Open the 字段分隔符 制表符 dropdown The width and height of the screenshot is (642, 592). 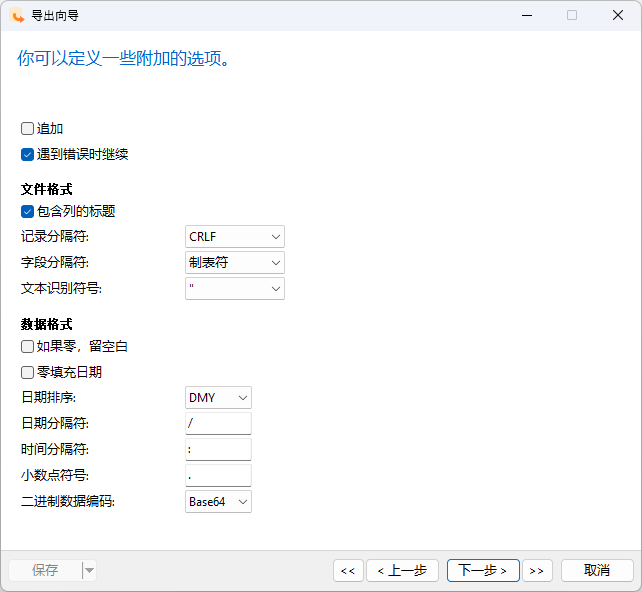click(x=235, y=262)
